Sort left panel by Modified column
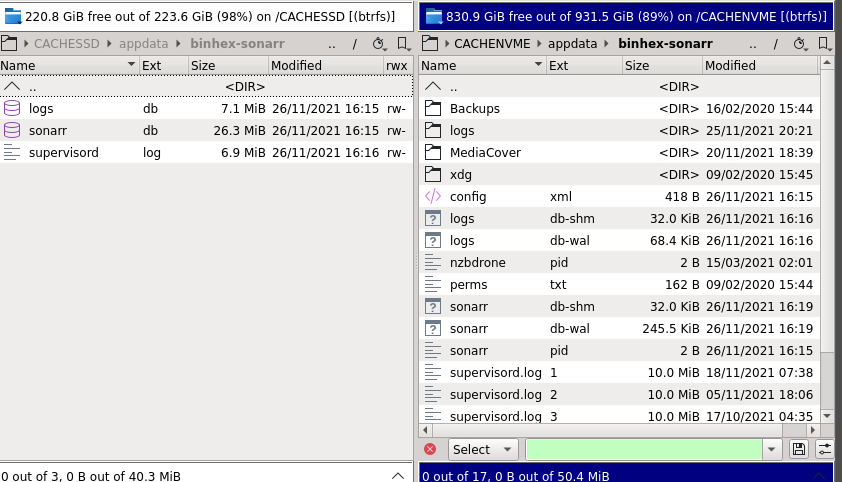This screenshot has width=842, height=482. click(325, 65)
